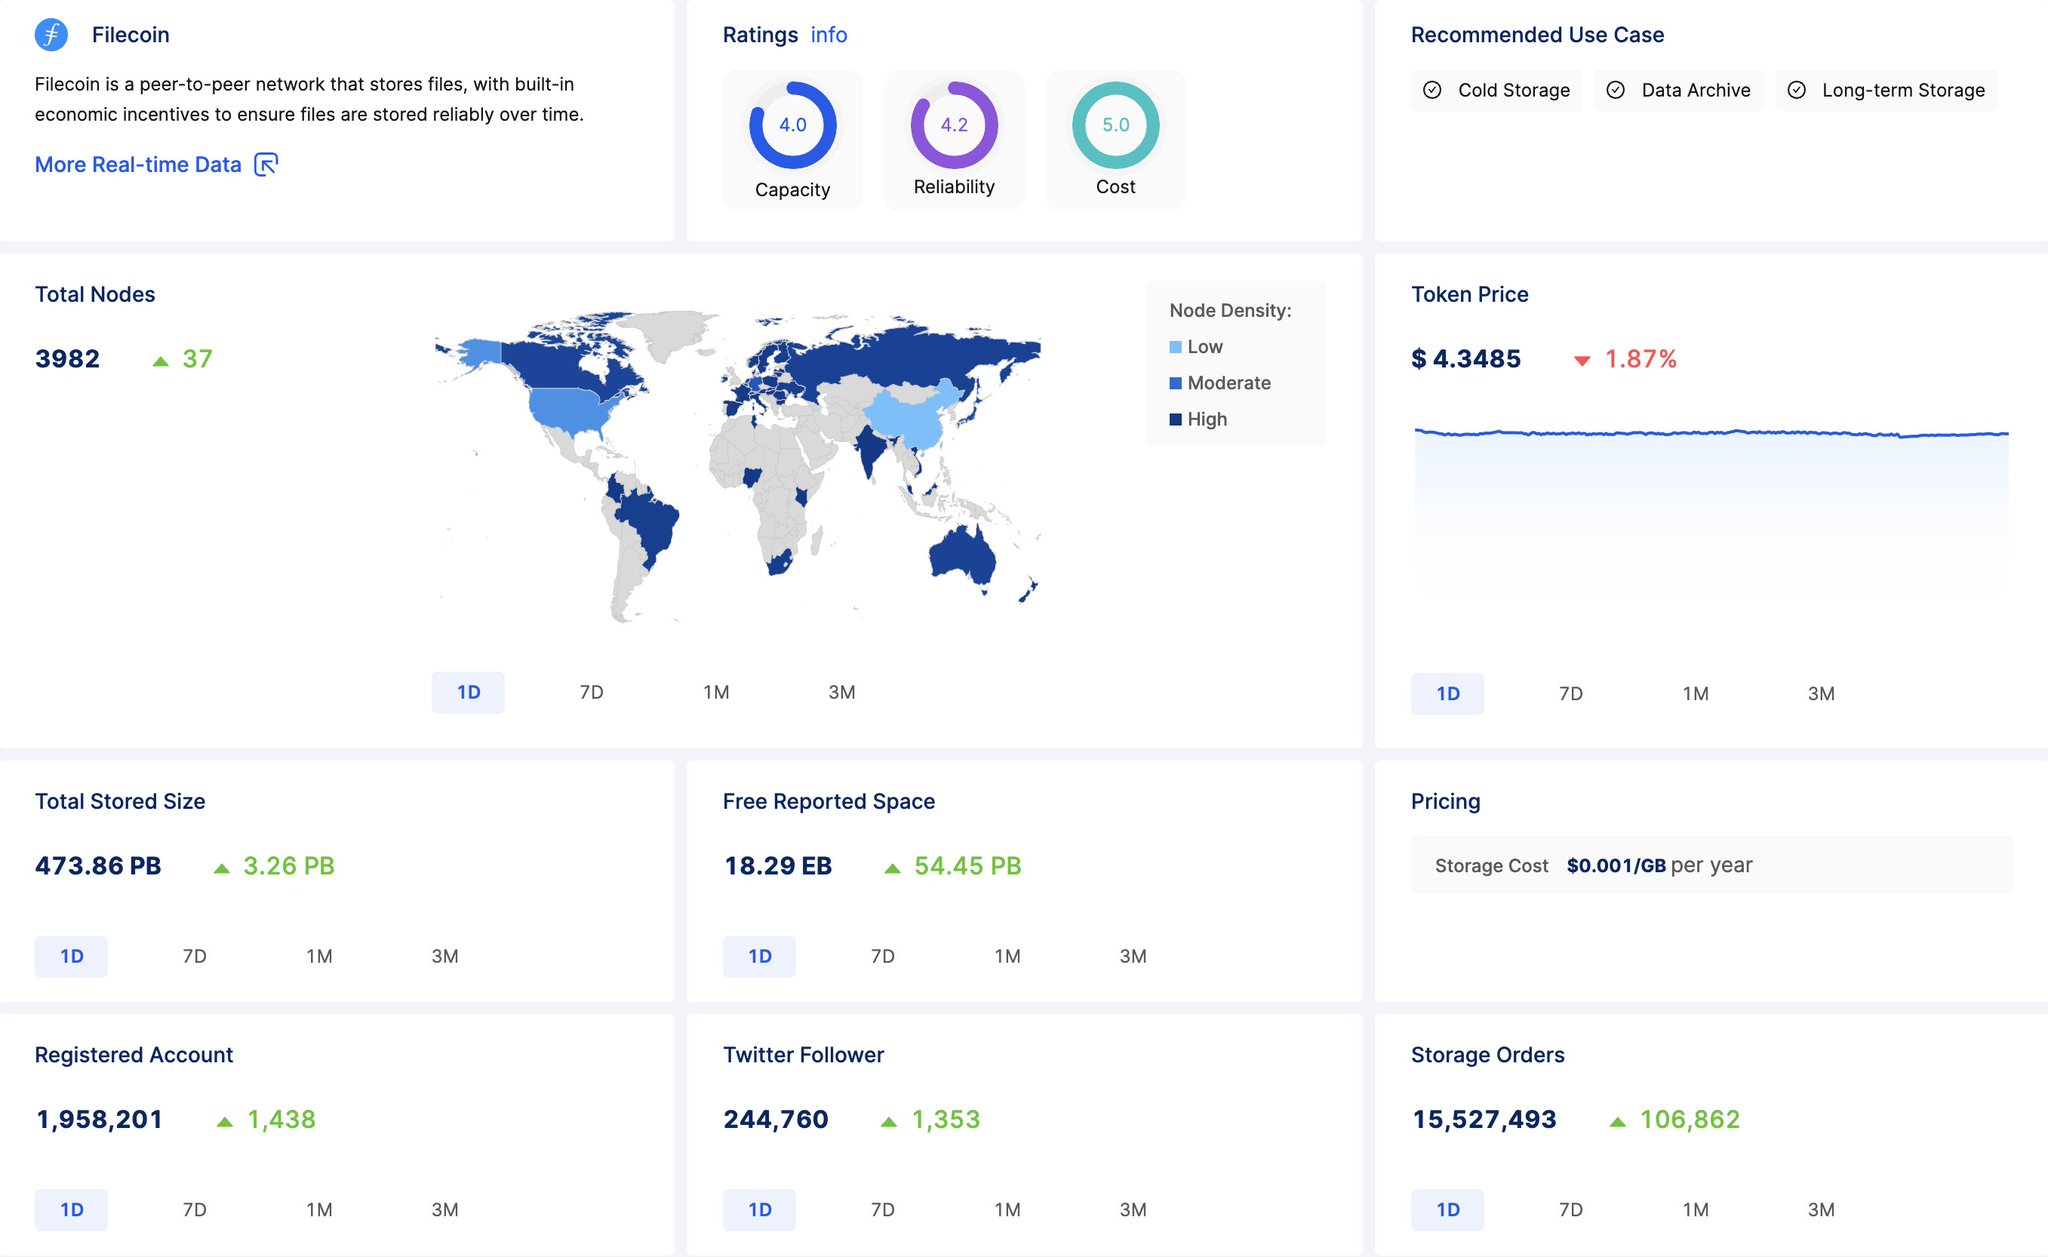Open the More Real-time Data link
The image size is (2048, 1257).
point(139,164)
